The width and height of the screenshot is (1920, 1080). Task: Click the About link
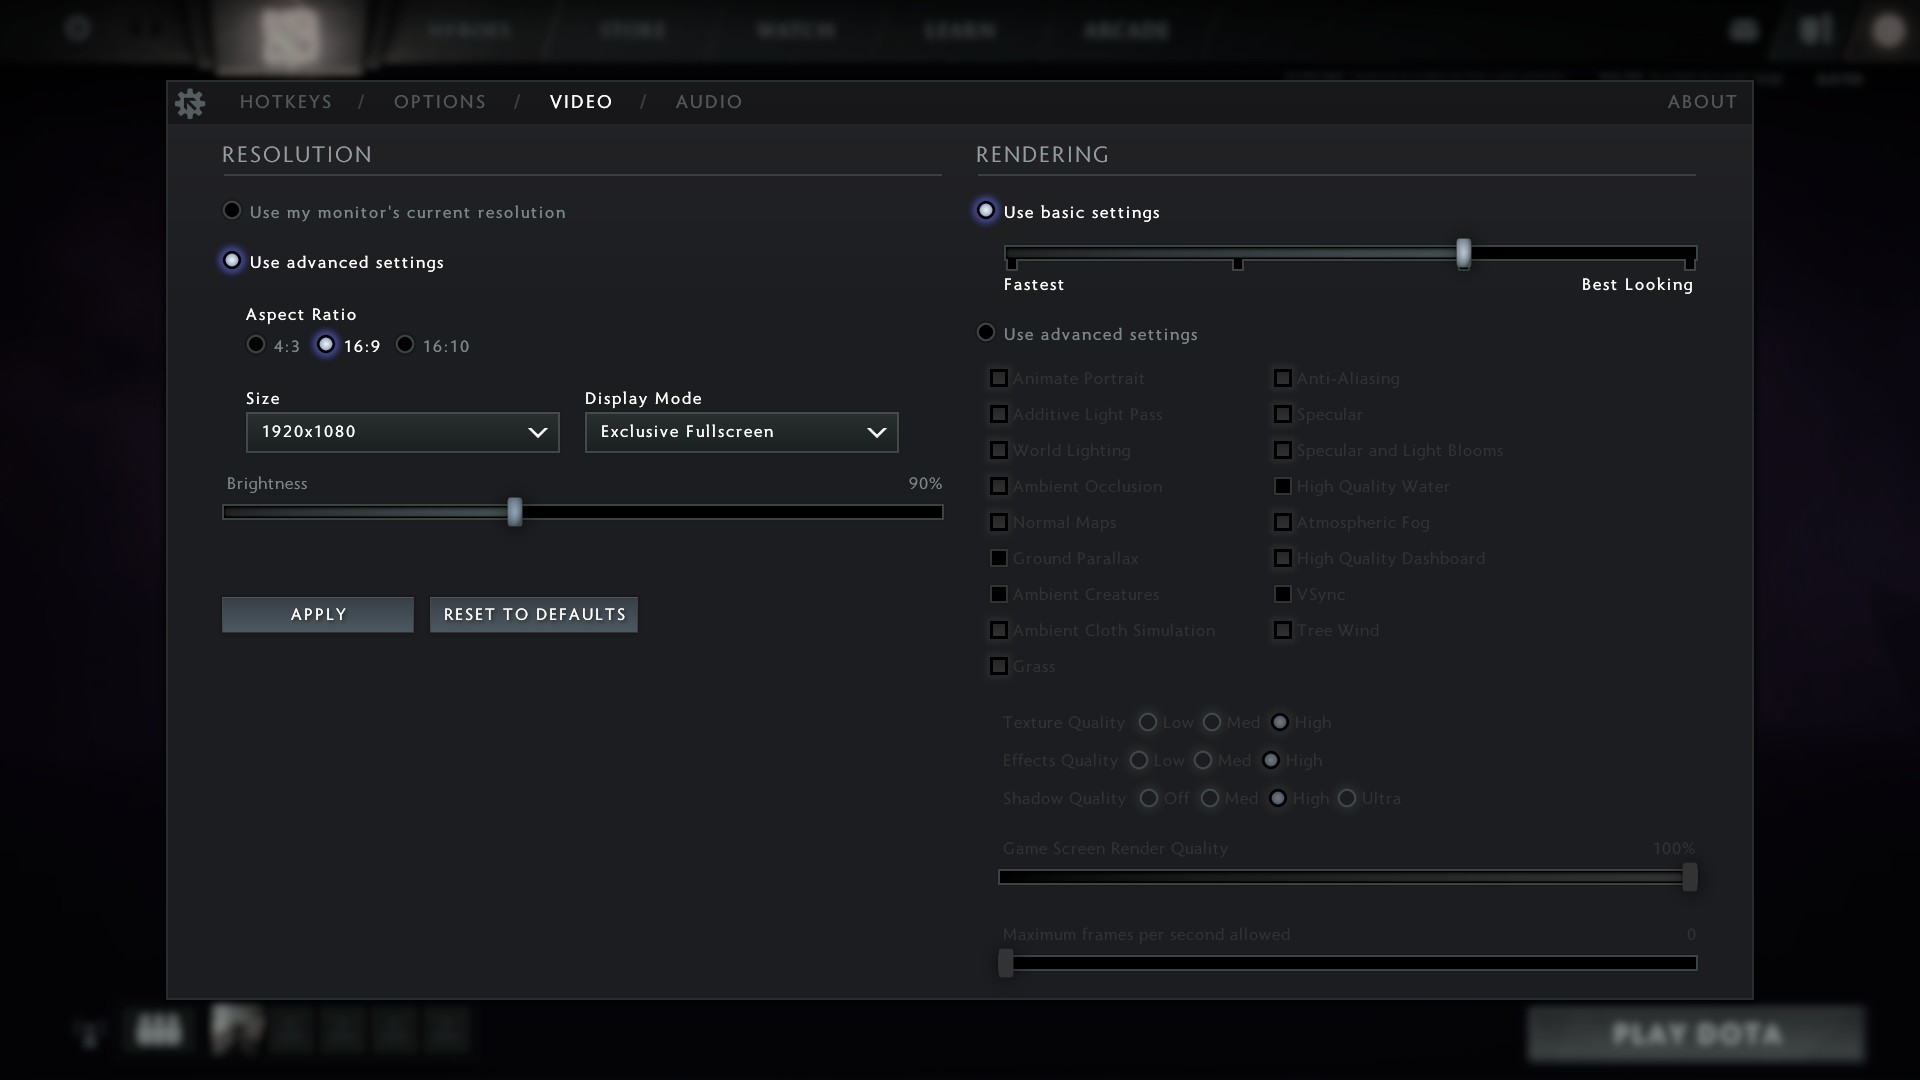click(x=1702, y=102)
